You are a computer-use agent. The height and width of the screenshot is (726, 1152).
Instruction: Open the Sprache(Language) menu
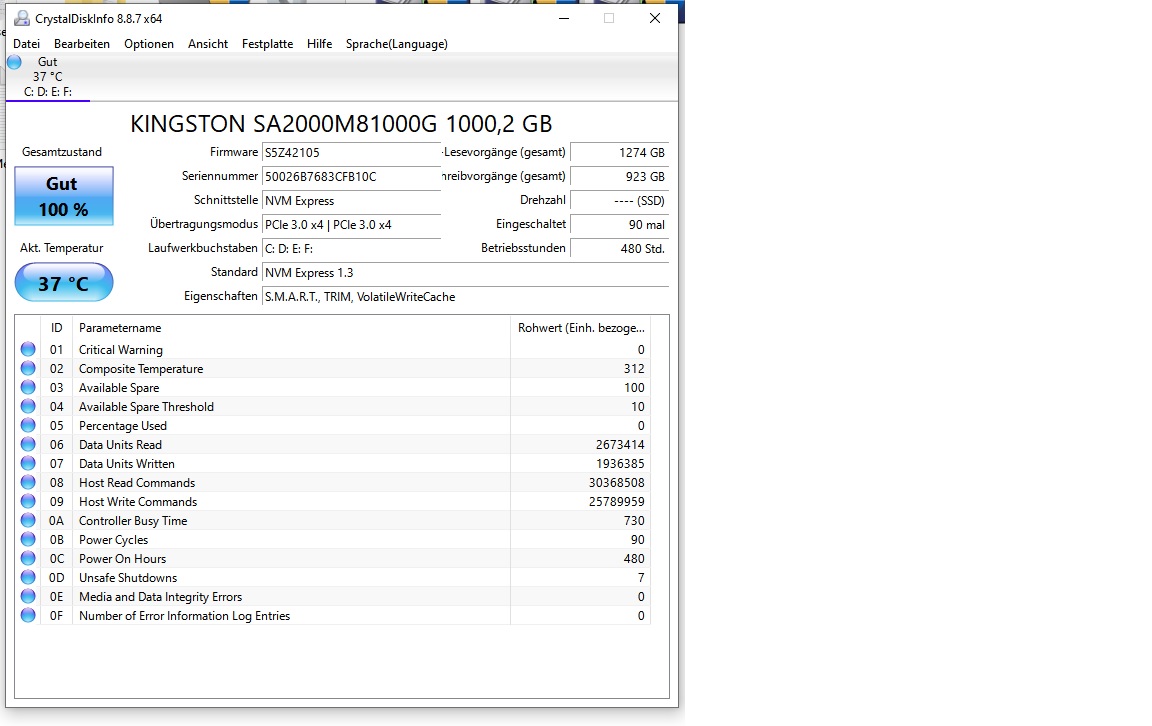(397, 44)
